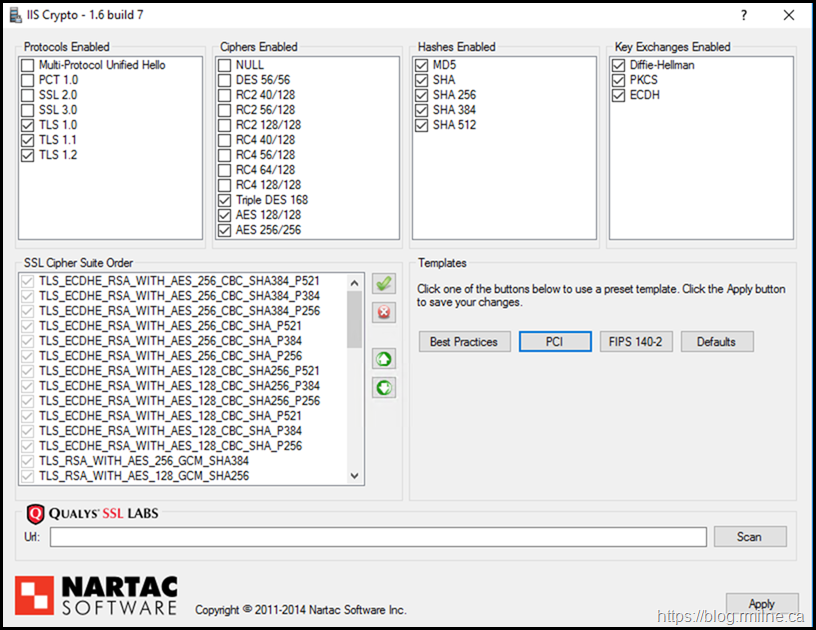Apply the Best Practices template
The width and height of the screenshot is (816, 630).
click(x=464, y=342)
